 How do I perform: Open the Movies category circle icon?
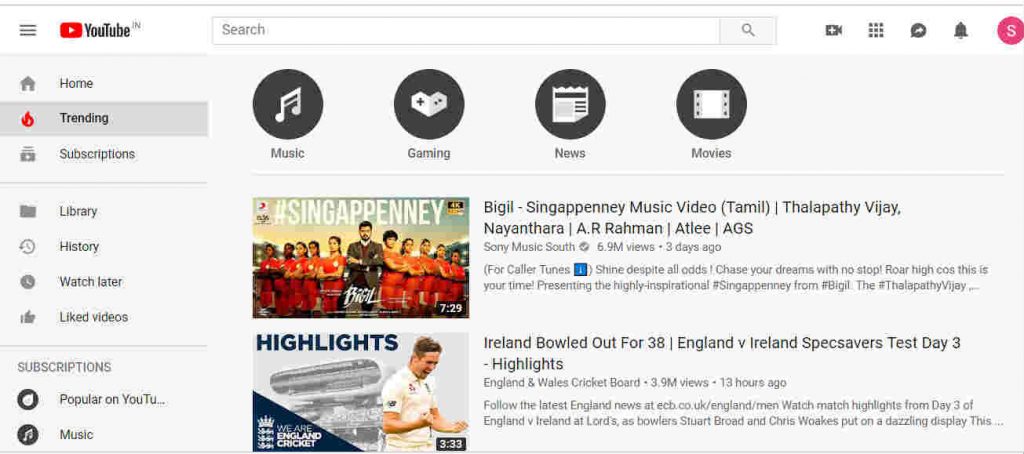click(x=711, y=105)
